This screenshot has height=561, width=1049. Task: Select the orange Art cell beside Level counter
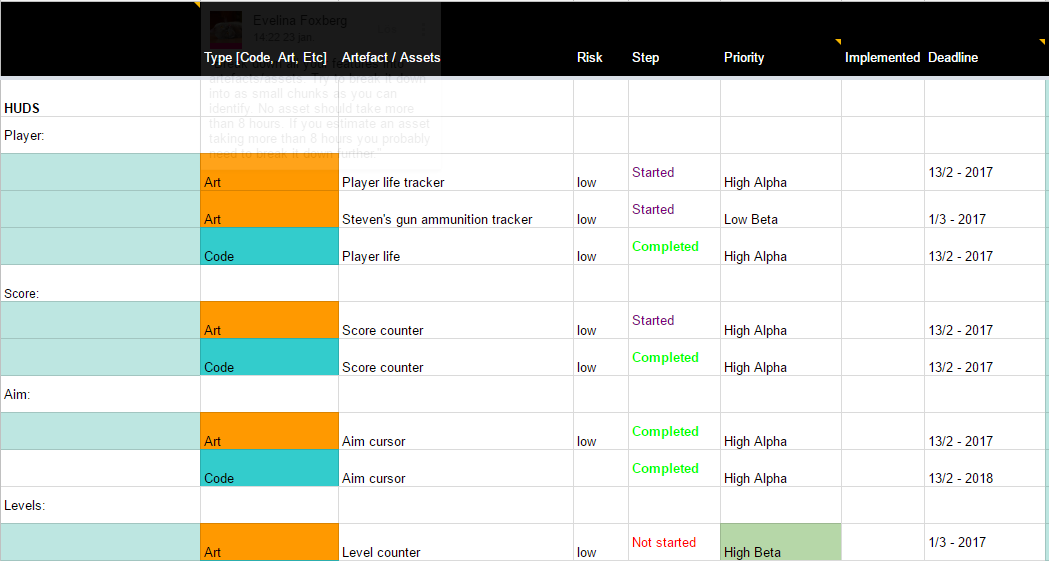tap(269, 542)
